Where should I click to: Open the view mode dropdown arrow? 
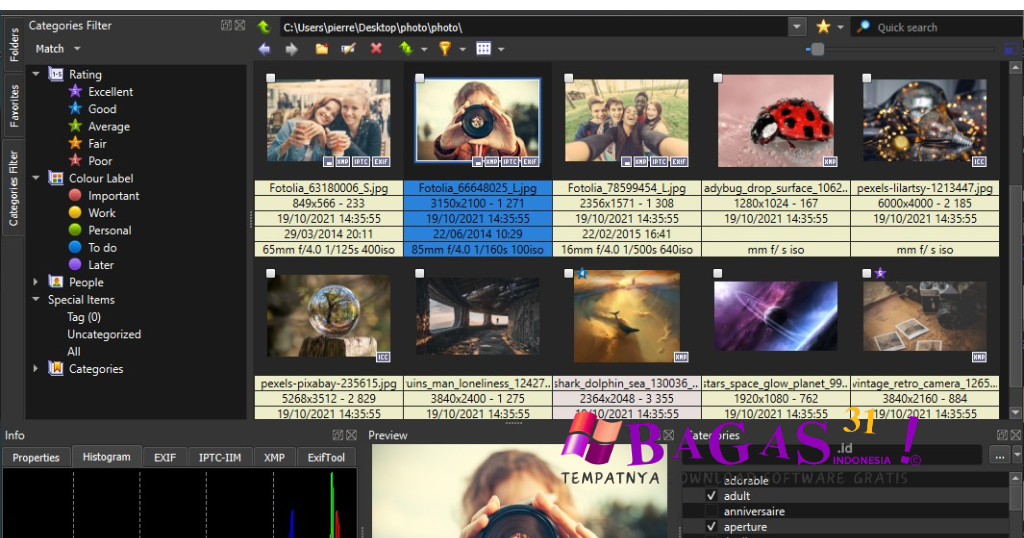click(501, 49)
